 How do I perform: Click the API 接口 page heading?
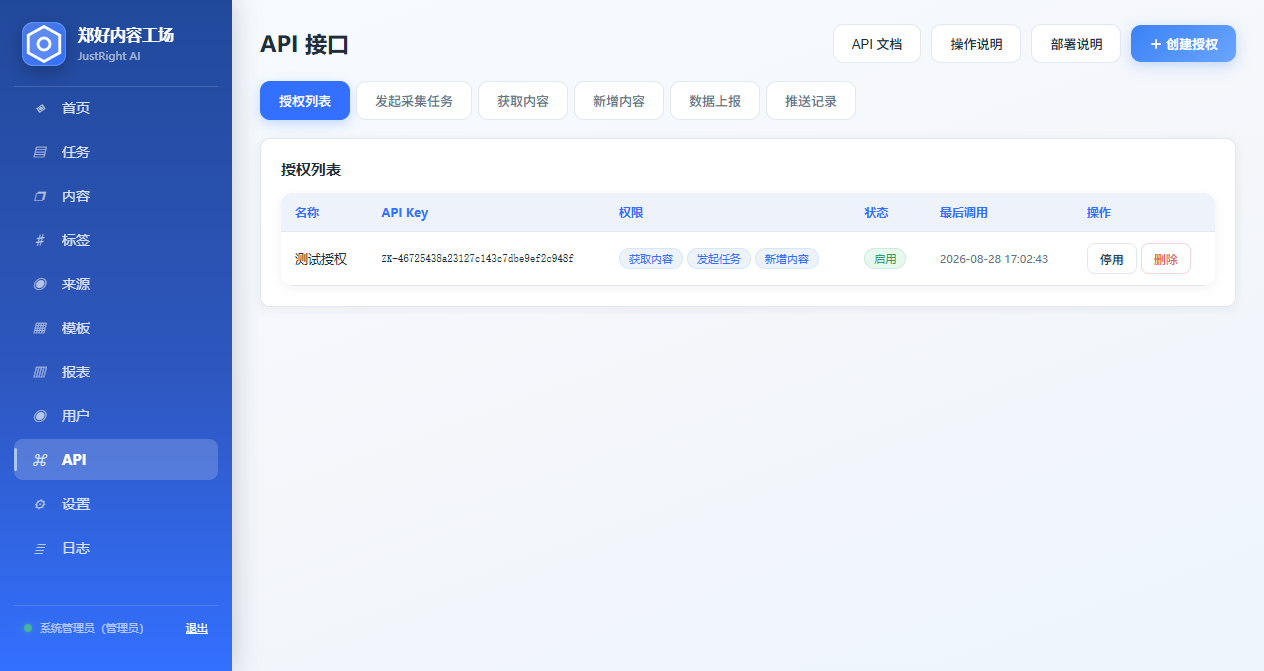coord(304,44)
